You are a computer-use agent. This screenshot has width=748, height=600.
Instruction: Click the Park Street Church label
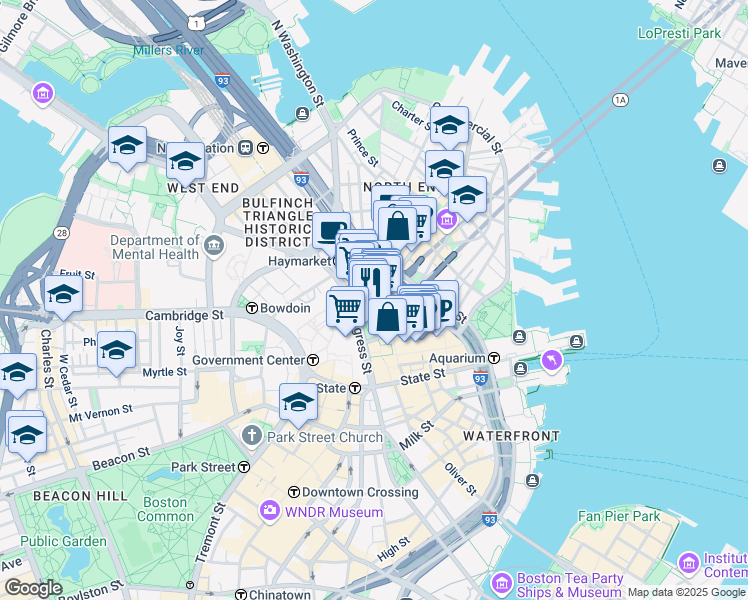[325, 437]
